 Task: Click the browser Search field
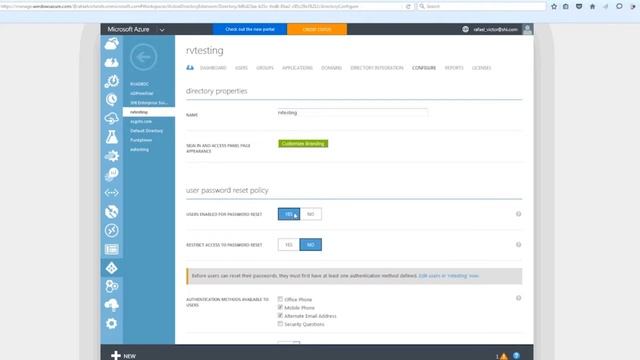tap(482, 7)
